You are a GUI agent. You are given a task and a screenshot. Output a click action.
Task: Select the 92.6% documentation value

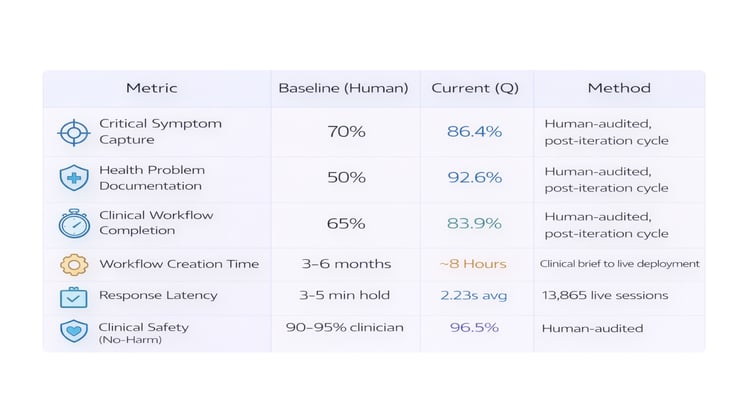click(x=475, y=178)
